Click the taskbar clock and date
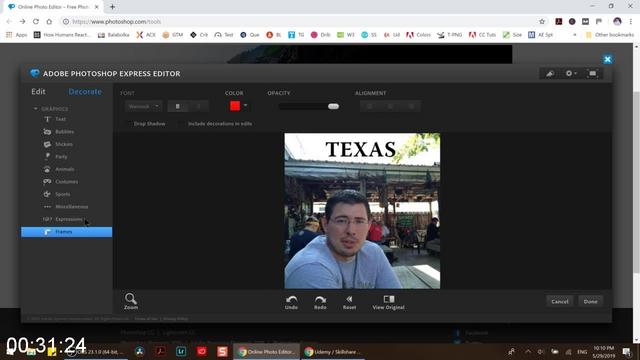640x360 pixels. [603, 352]
